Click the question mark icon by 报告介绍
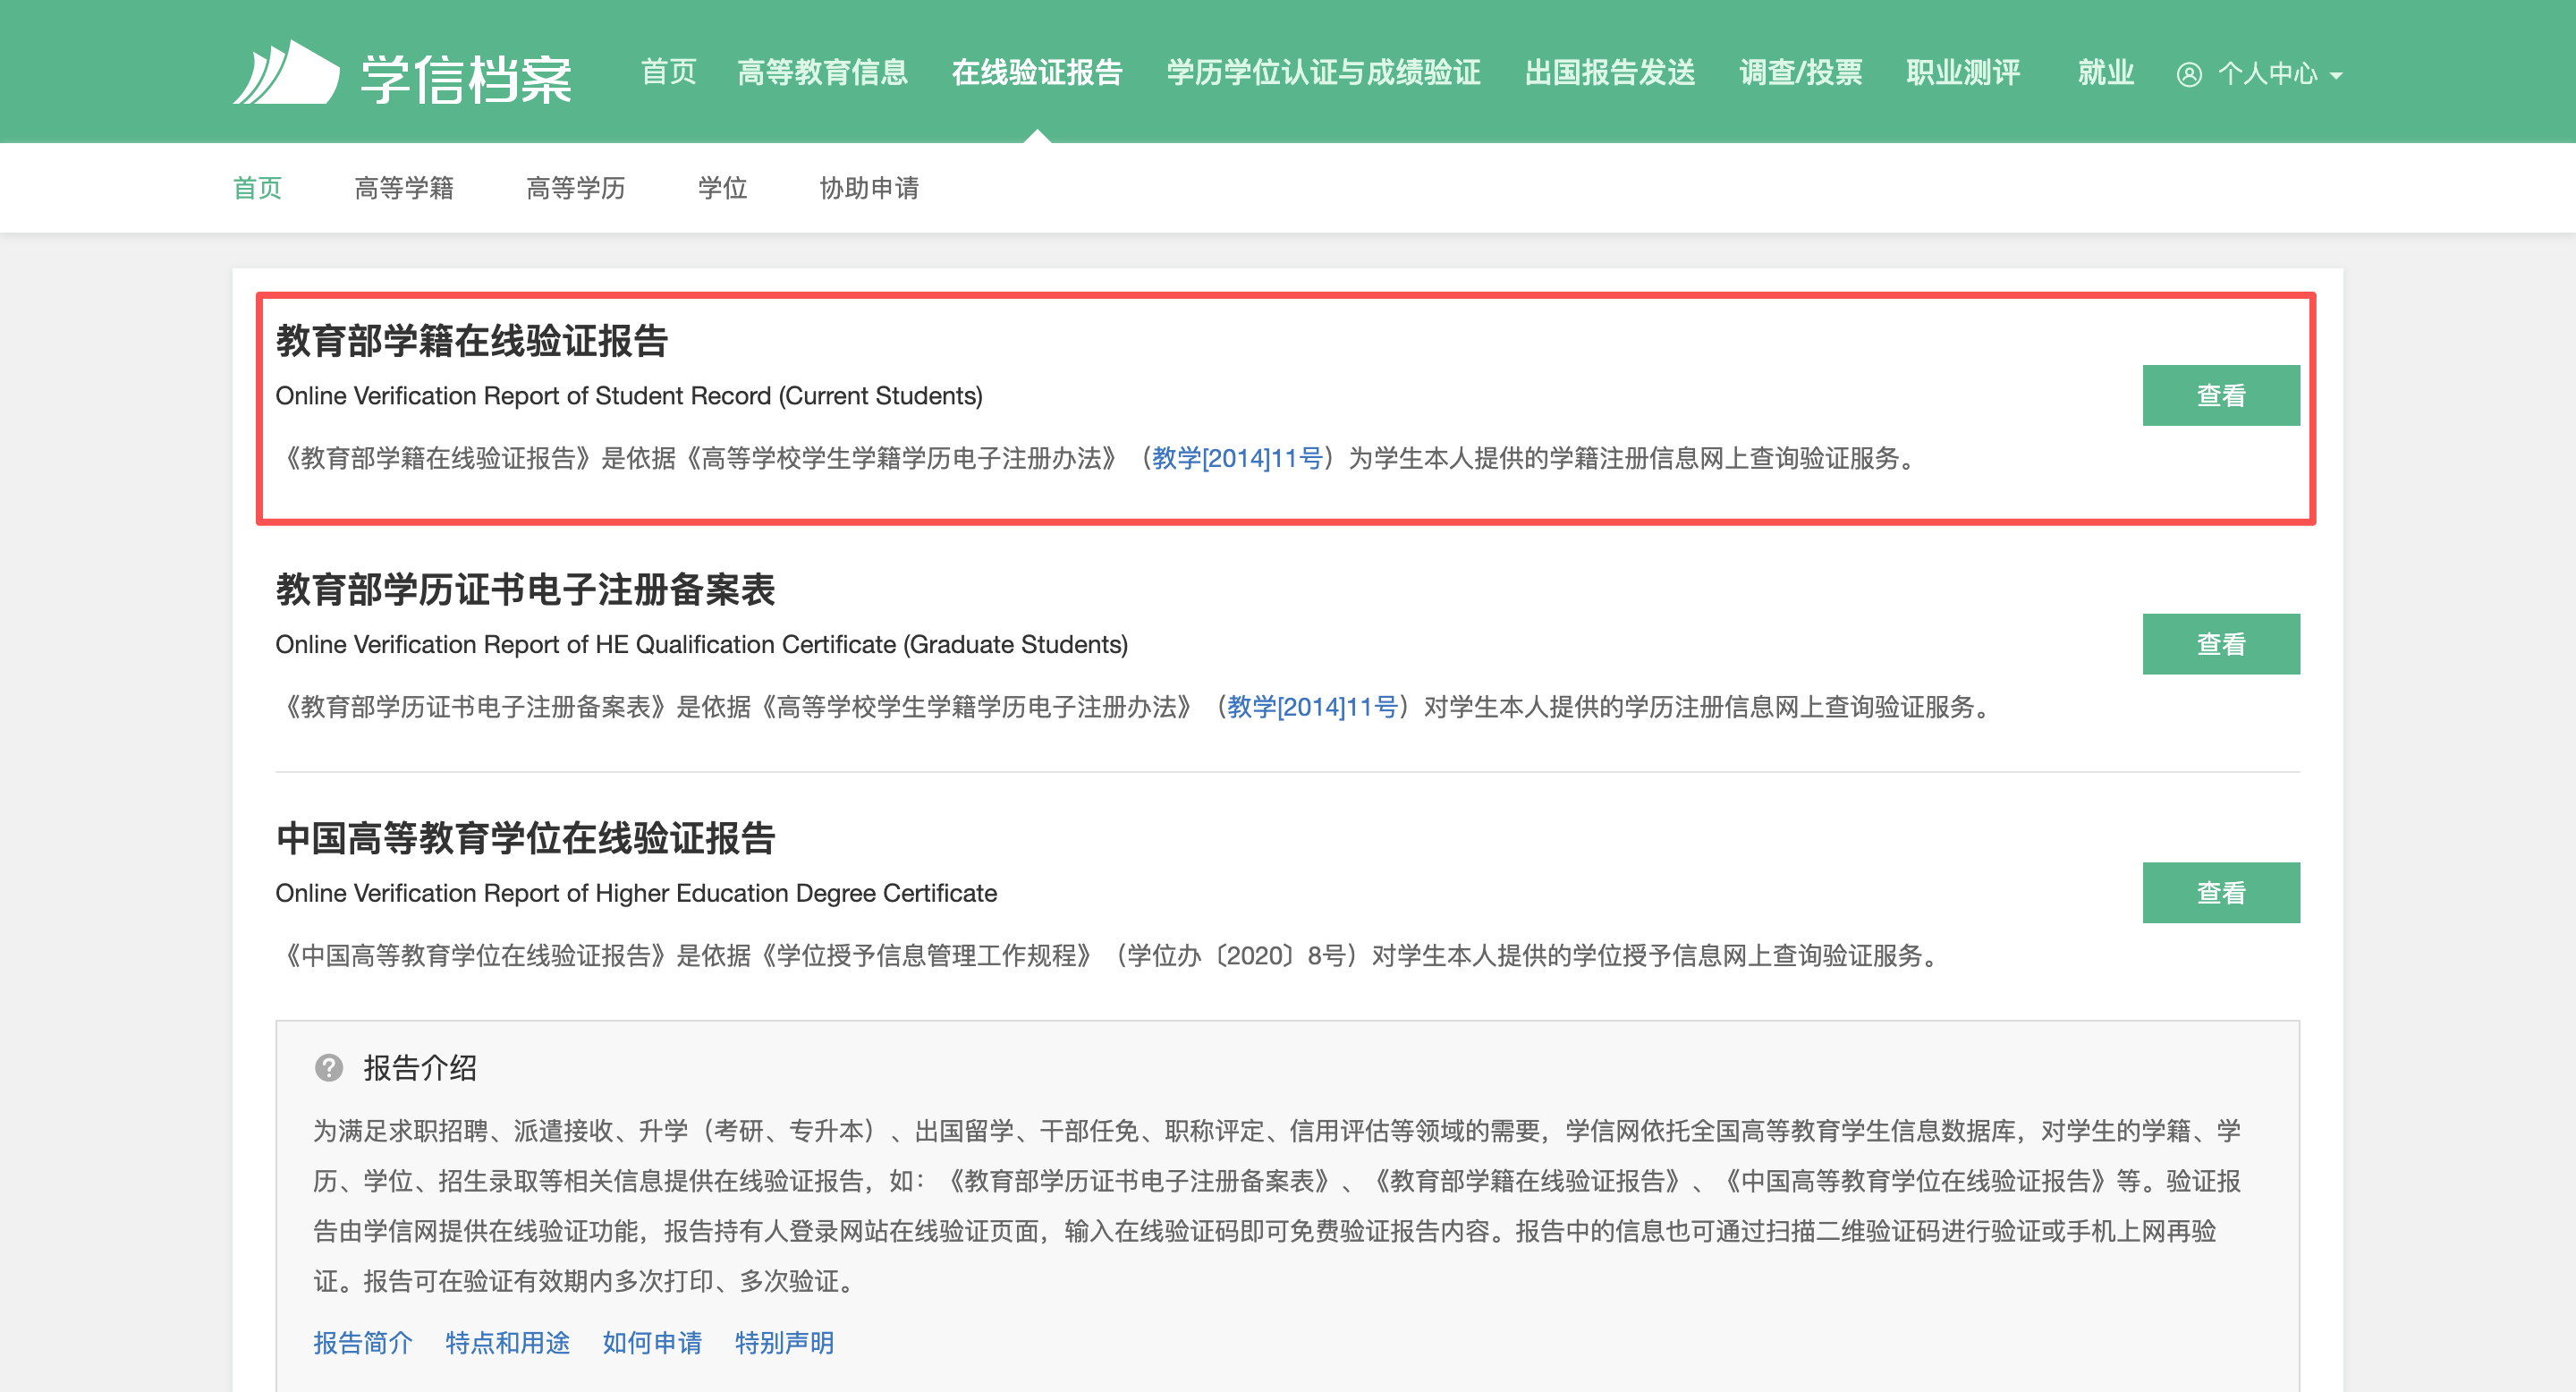Image resolution: width=2576 pixels, height=1392 pixels. [328, 1067]
